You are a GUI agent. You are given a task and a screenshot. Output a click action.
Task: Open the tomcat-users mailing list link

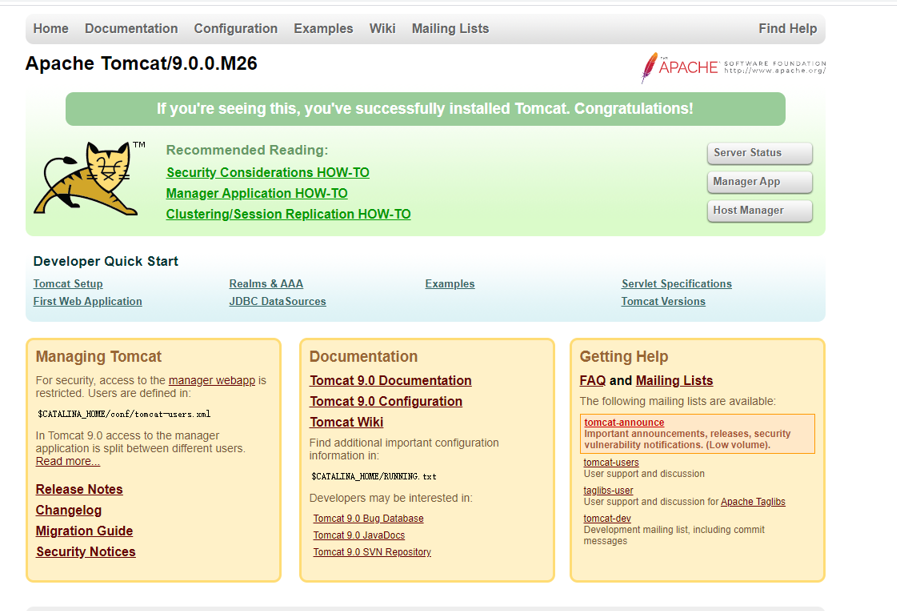pos(611,462)
